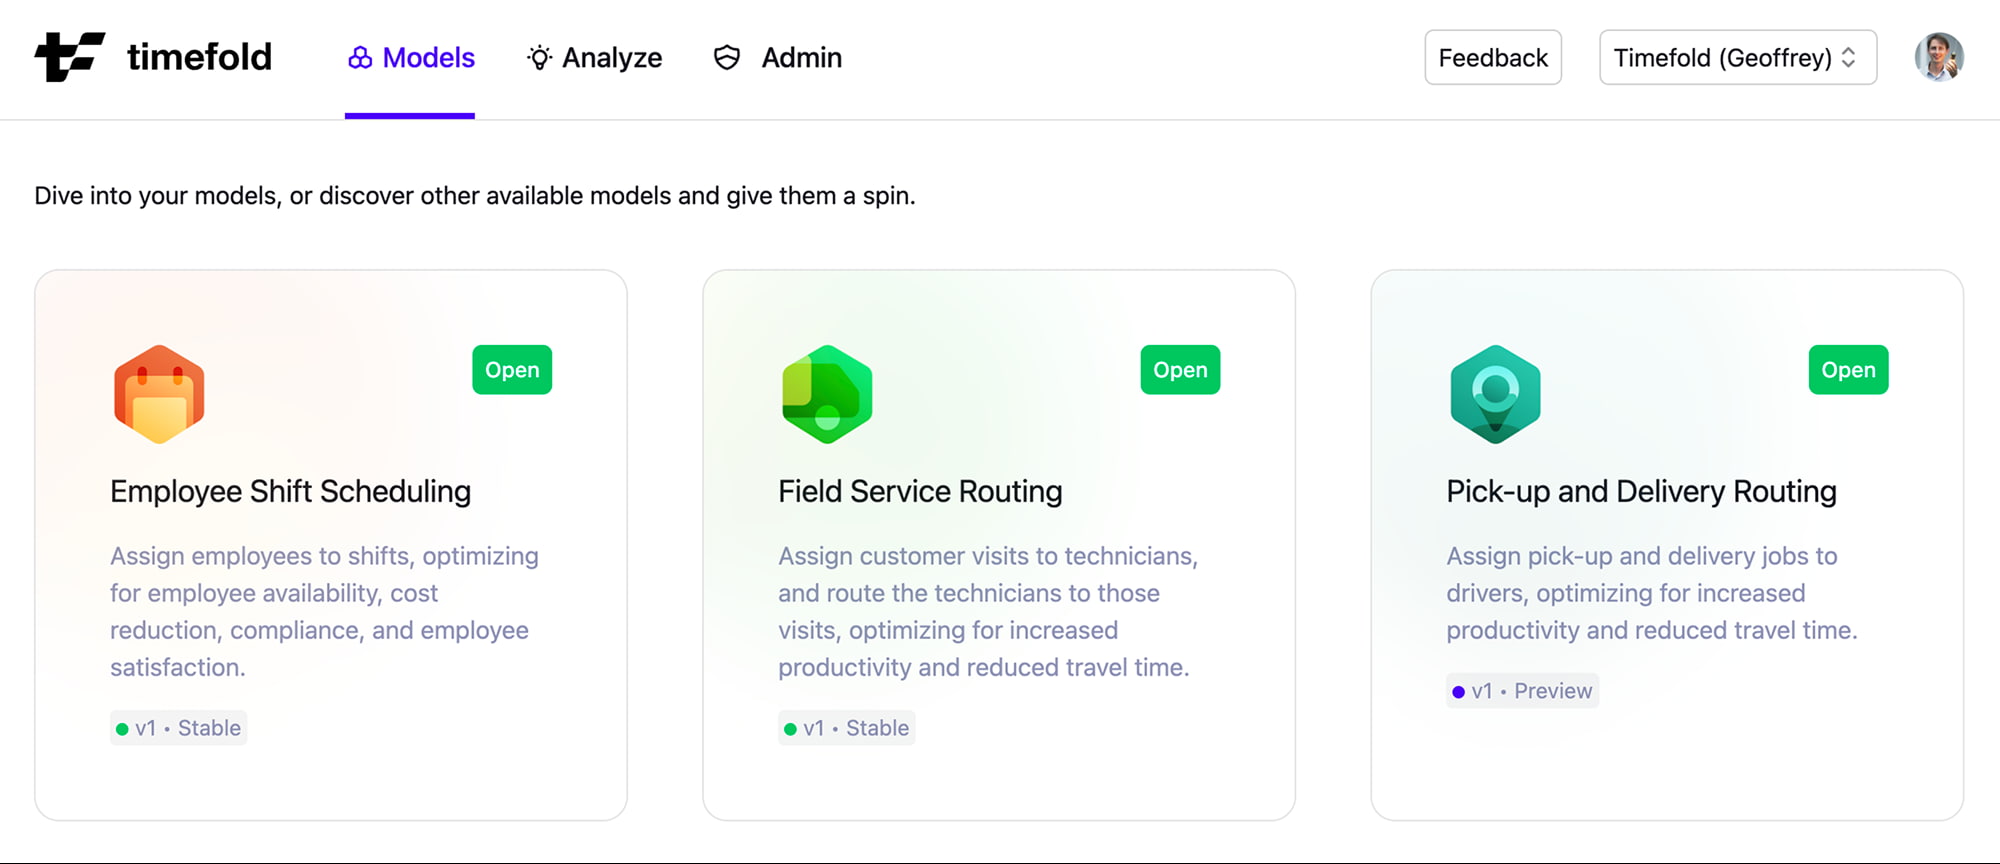Select the Models navigation icon
The image size is (2000, 864).
tap(358, 58)
